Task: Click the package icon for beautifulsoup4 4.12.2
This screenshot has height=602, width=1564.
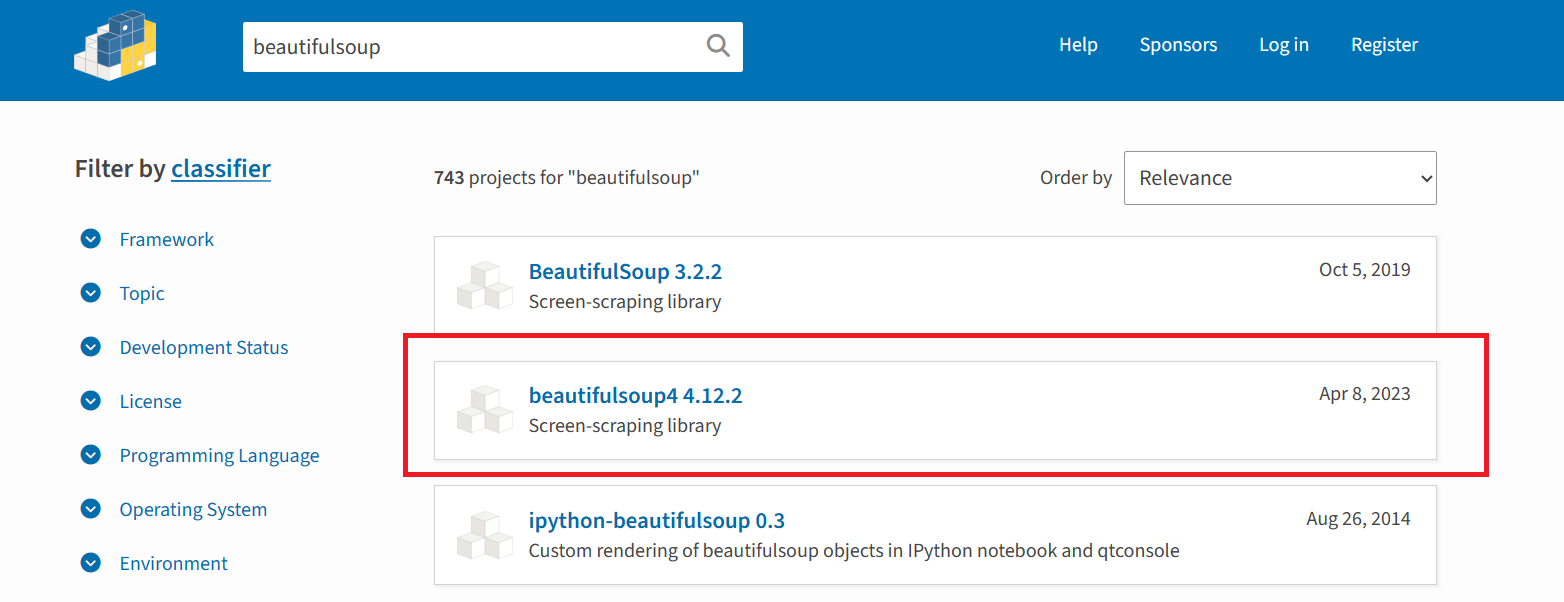Action: click(x=485, y=410)
